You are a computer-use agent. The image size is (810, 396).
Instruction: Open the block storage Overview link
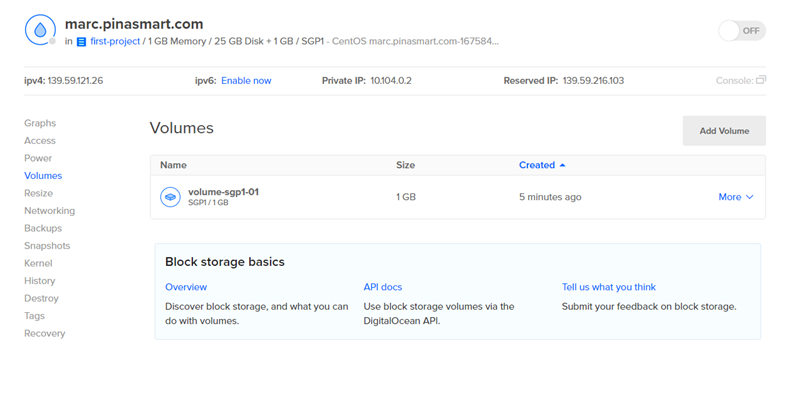click(186, 287)
